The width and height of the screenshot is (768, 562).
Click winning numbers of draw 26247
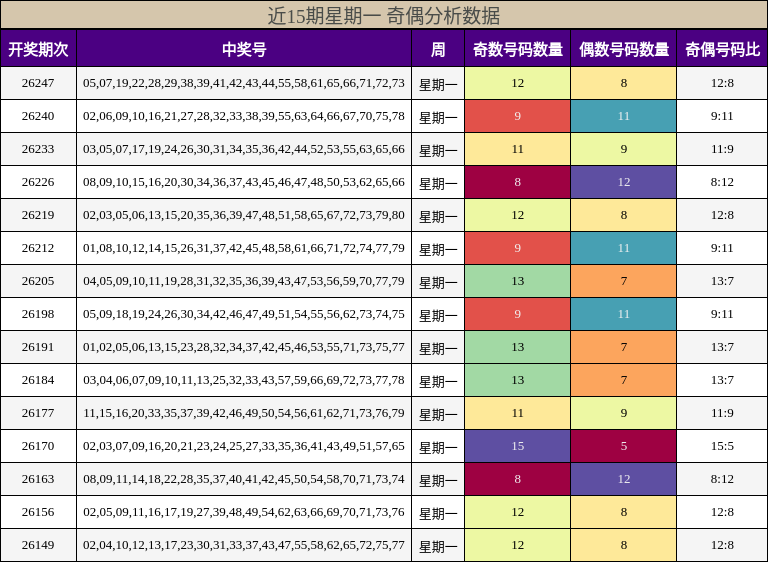pyautogui.click(x=244, y=83)
